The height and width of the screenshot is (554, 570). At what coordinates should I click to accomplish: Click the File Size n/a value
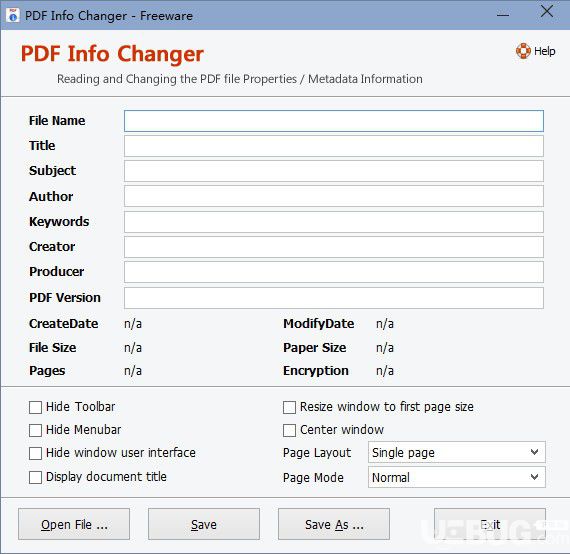point(133,348)
